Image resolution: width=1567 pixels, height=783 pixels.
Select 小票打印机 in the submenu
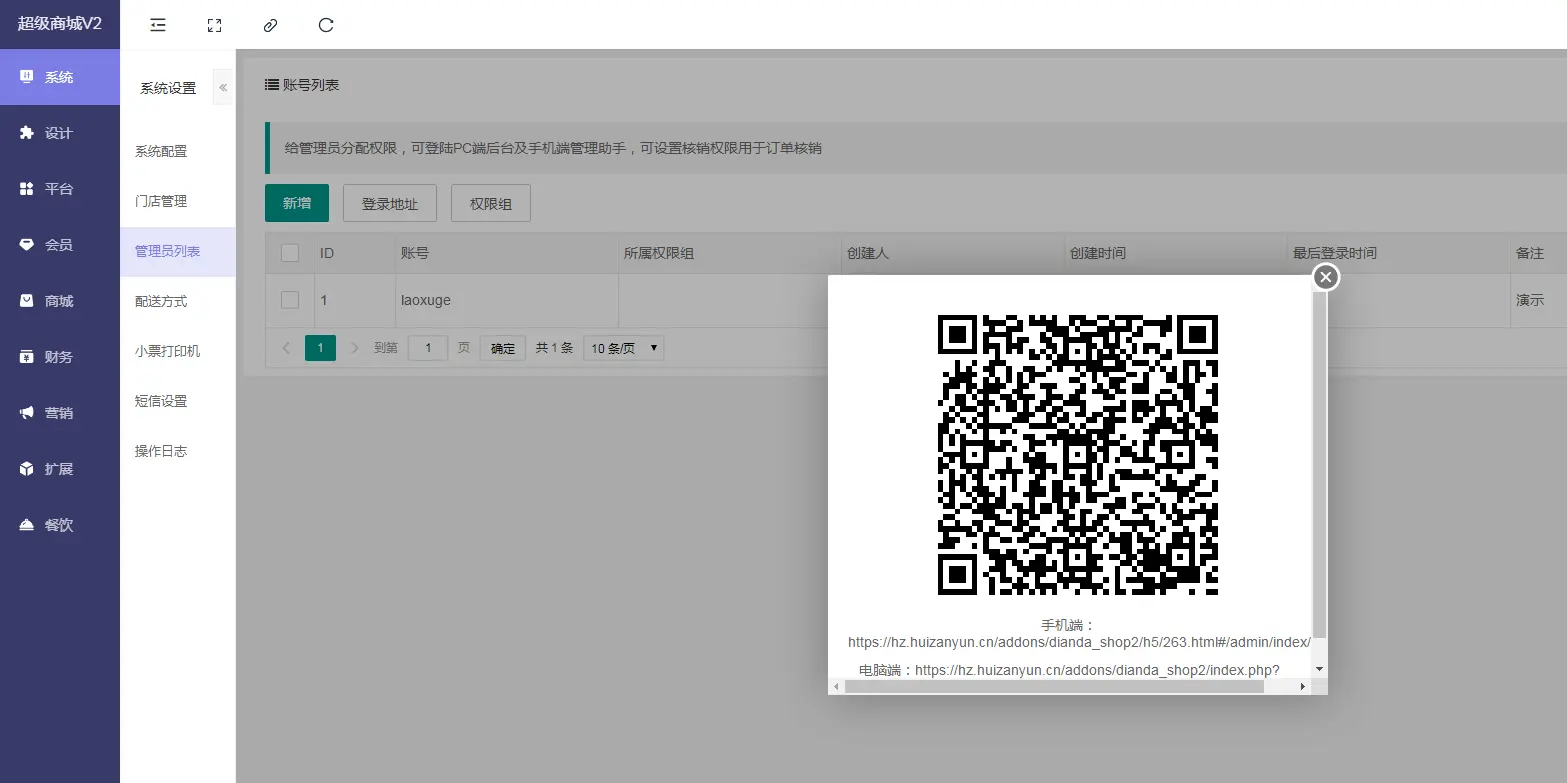[178, 351]
